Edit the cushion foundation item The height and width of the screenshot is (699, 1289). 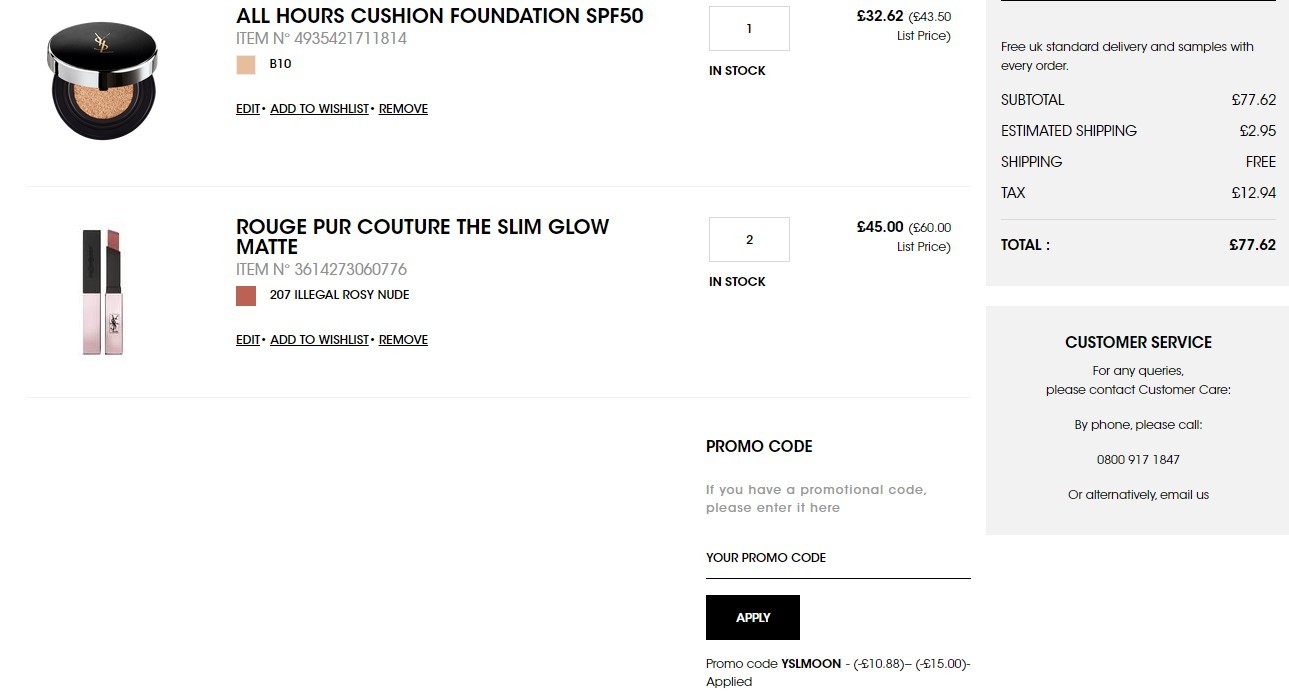pyautogui.click(x=248, y=109)
